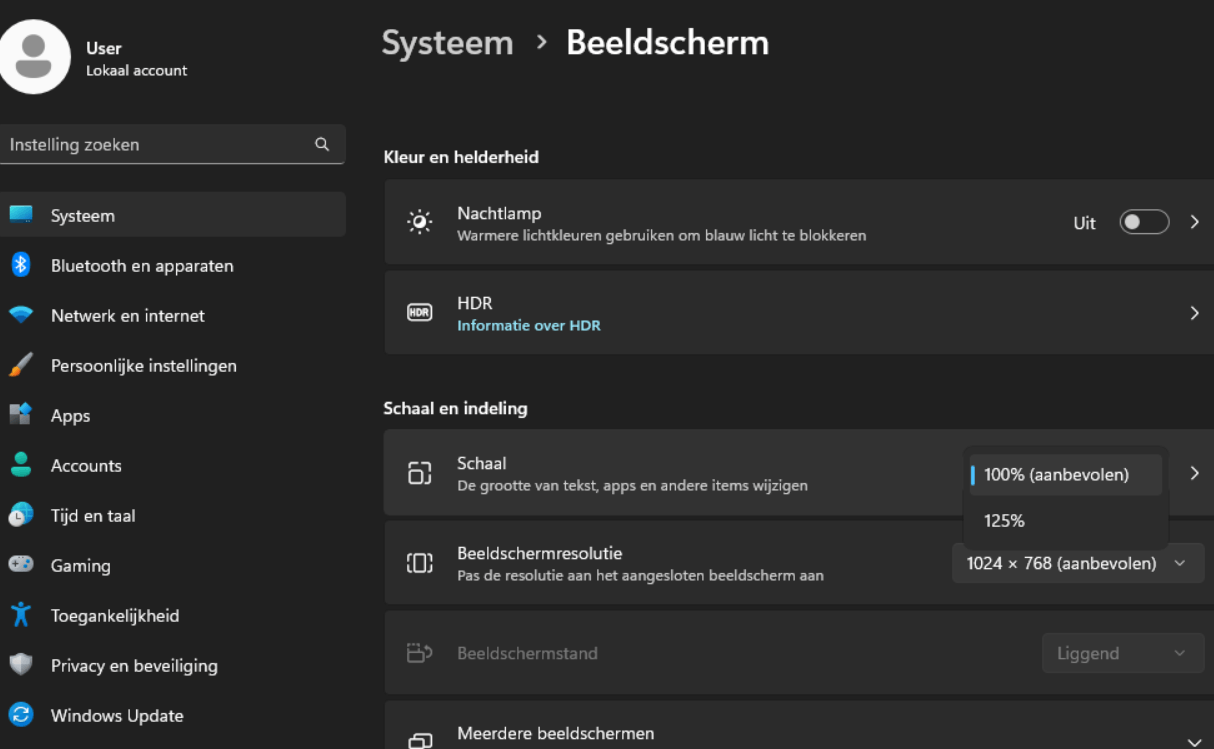Screen dimensions: 1214x749
Task: Toggle the Nachtlamp switch
Action: pos(1144,222)
